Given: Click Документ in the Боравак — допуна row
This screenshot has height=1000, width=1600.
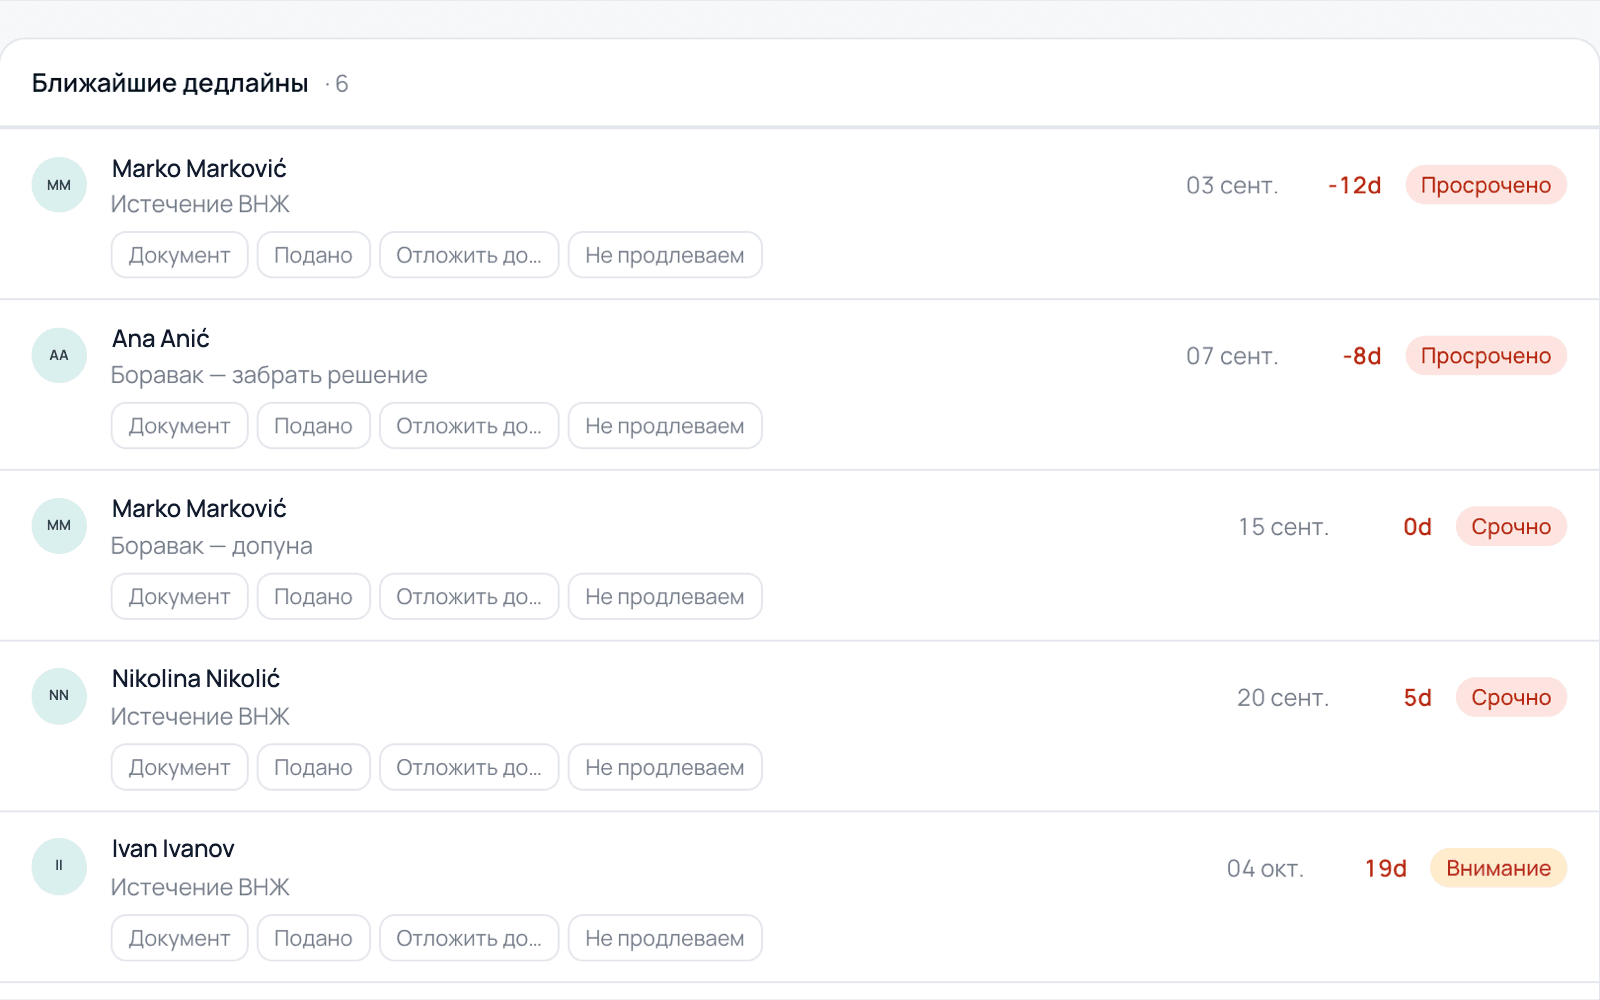Looking at the screenshot, I should [x=180, y=597].
